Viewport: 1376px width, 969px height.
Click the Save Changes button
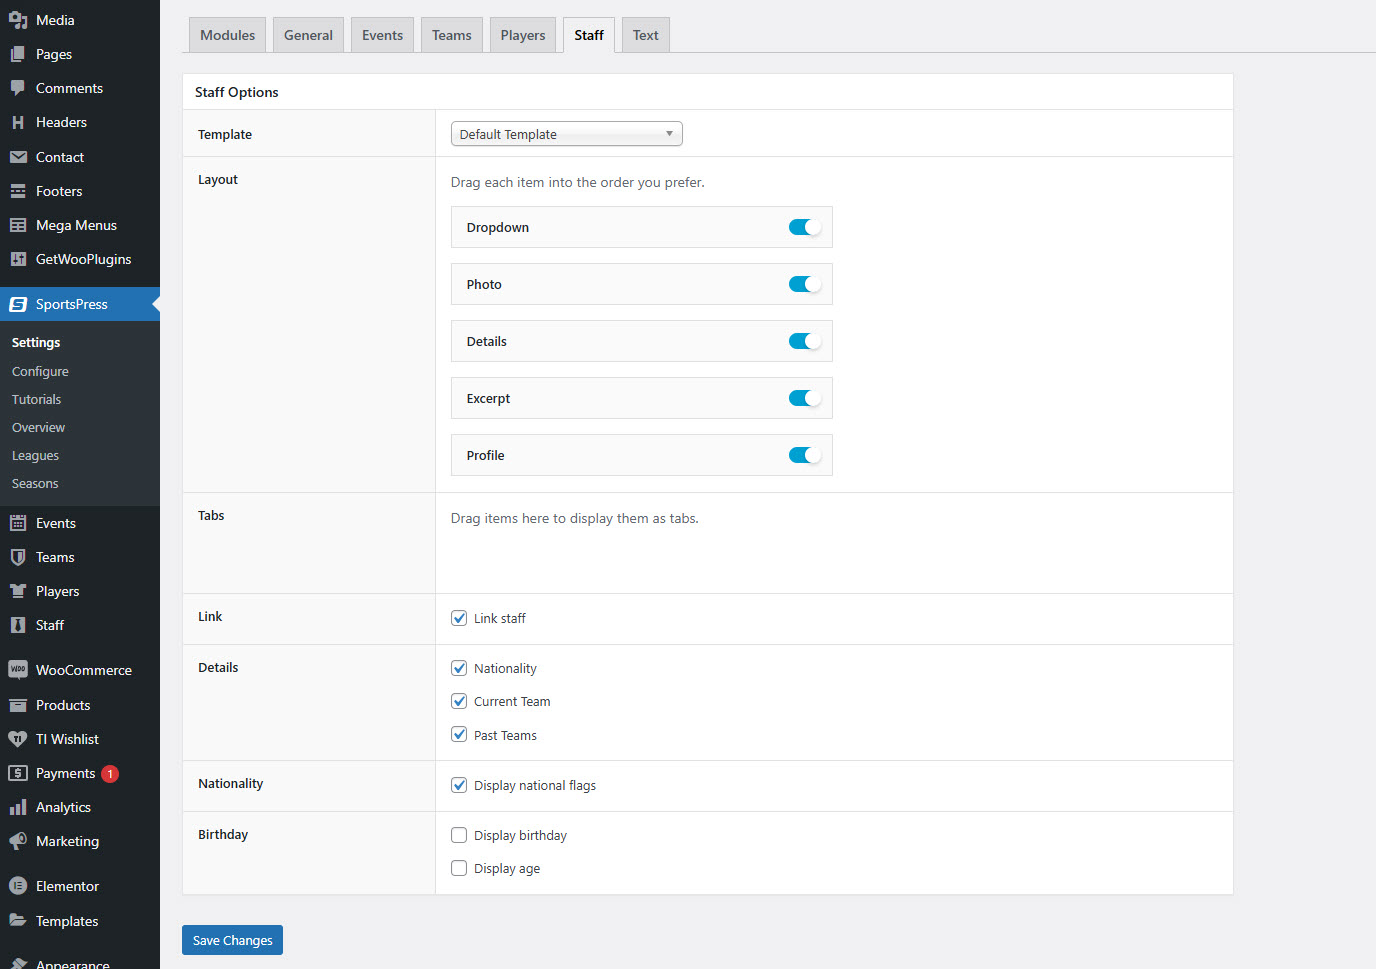(x=232, y=940)
